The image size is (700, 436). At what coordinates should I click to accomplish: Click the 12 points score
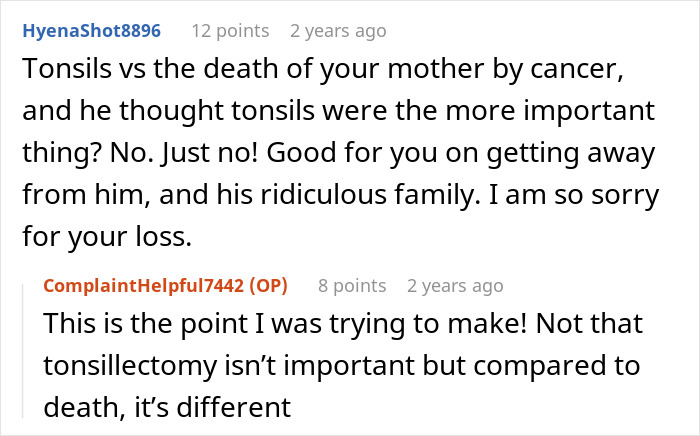[x=229, y=31]
